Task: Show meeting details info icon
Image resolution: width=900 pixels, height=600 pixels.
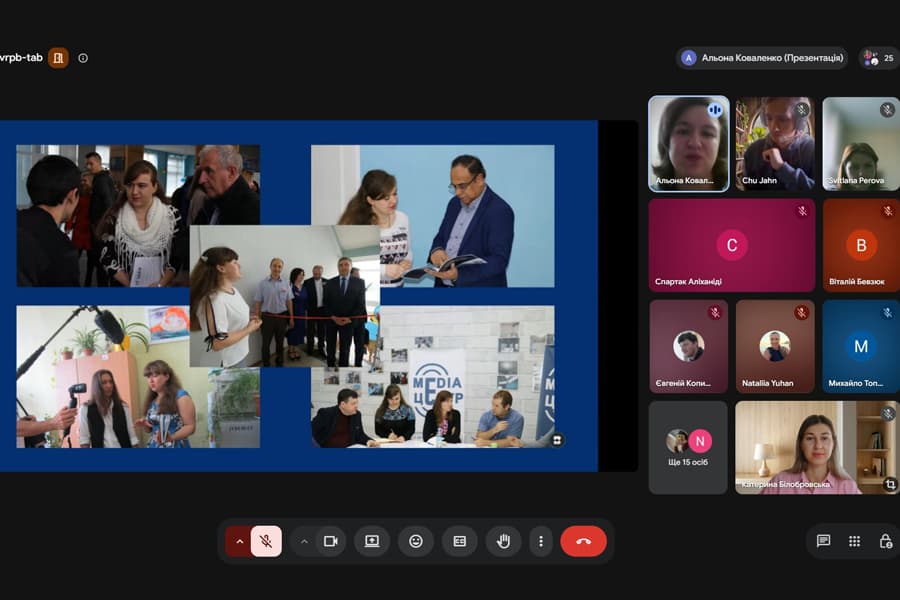Action: [x=83, y=58]
